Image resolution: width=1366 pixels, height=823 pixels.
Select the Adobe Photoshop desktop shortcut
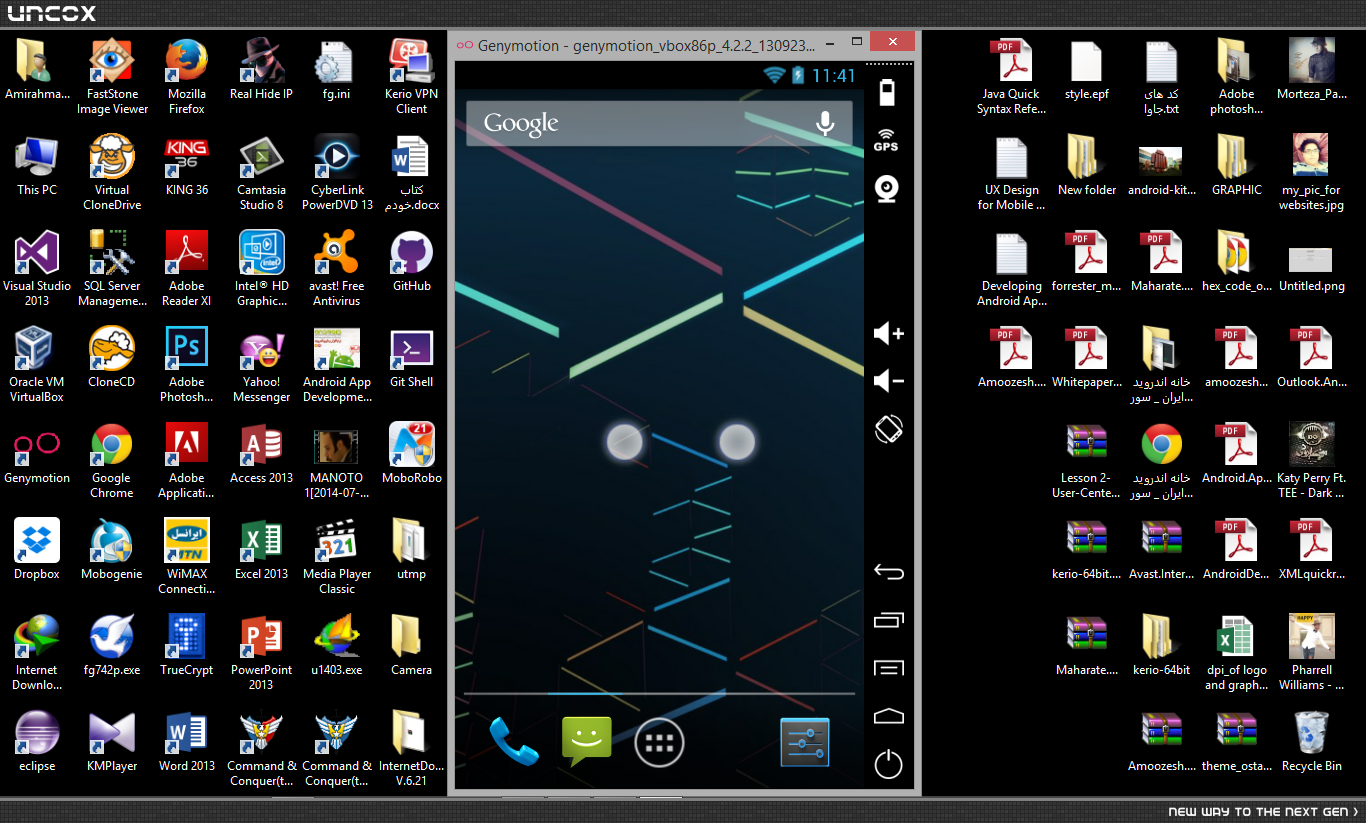point(187,366)
